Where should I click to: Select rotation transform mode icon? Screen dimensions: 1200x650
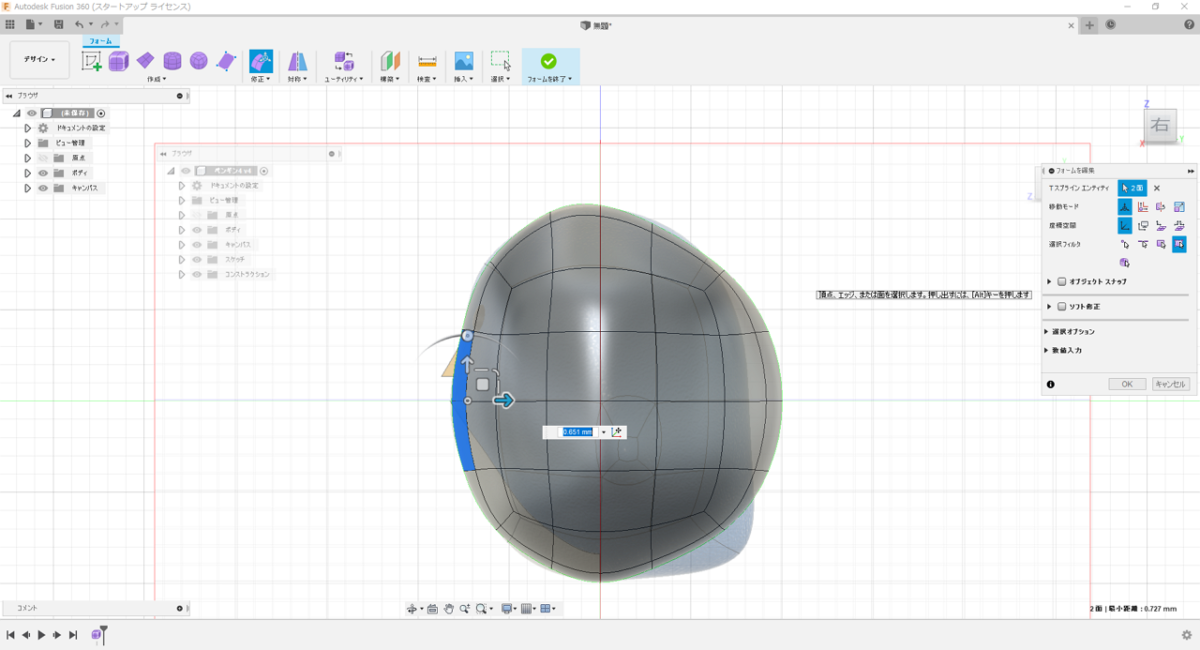[1161, 206]
